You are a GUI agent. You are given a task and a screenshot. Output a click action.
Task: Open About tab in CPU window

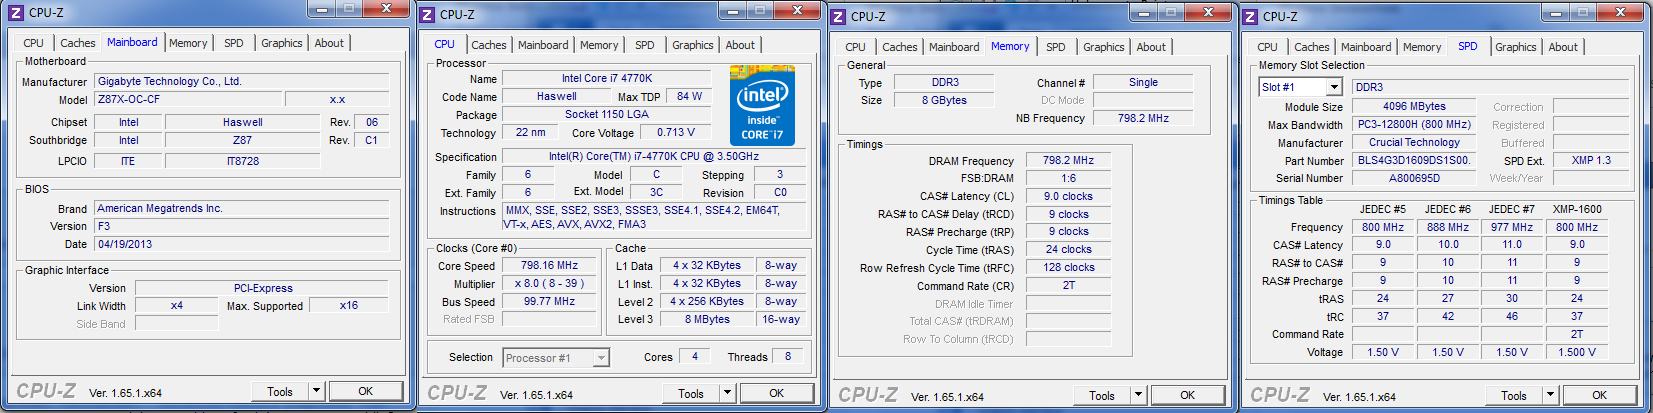click(740, 45)
